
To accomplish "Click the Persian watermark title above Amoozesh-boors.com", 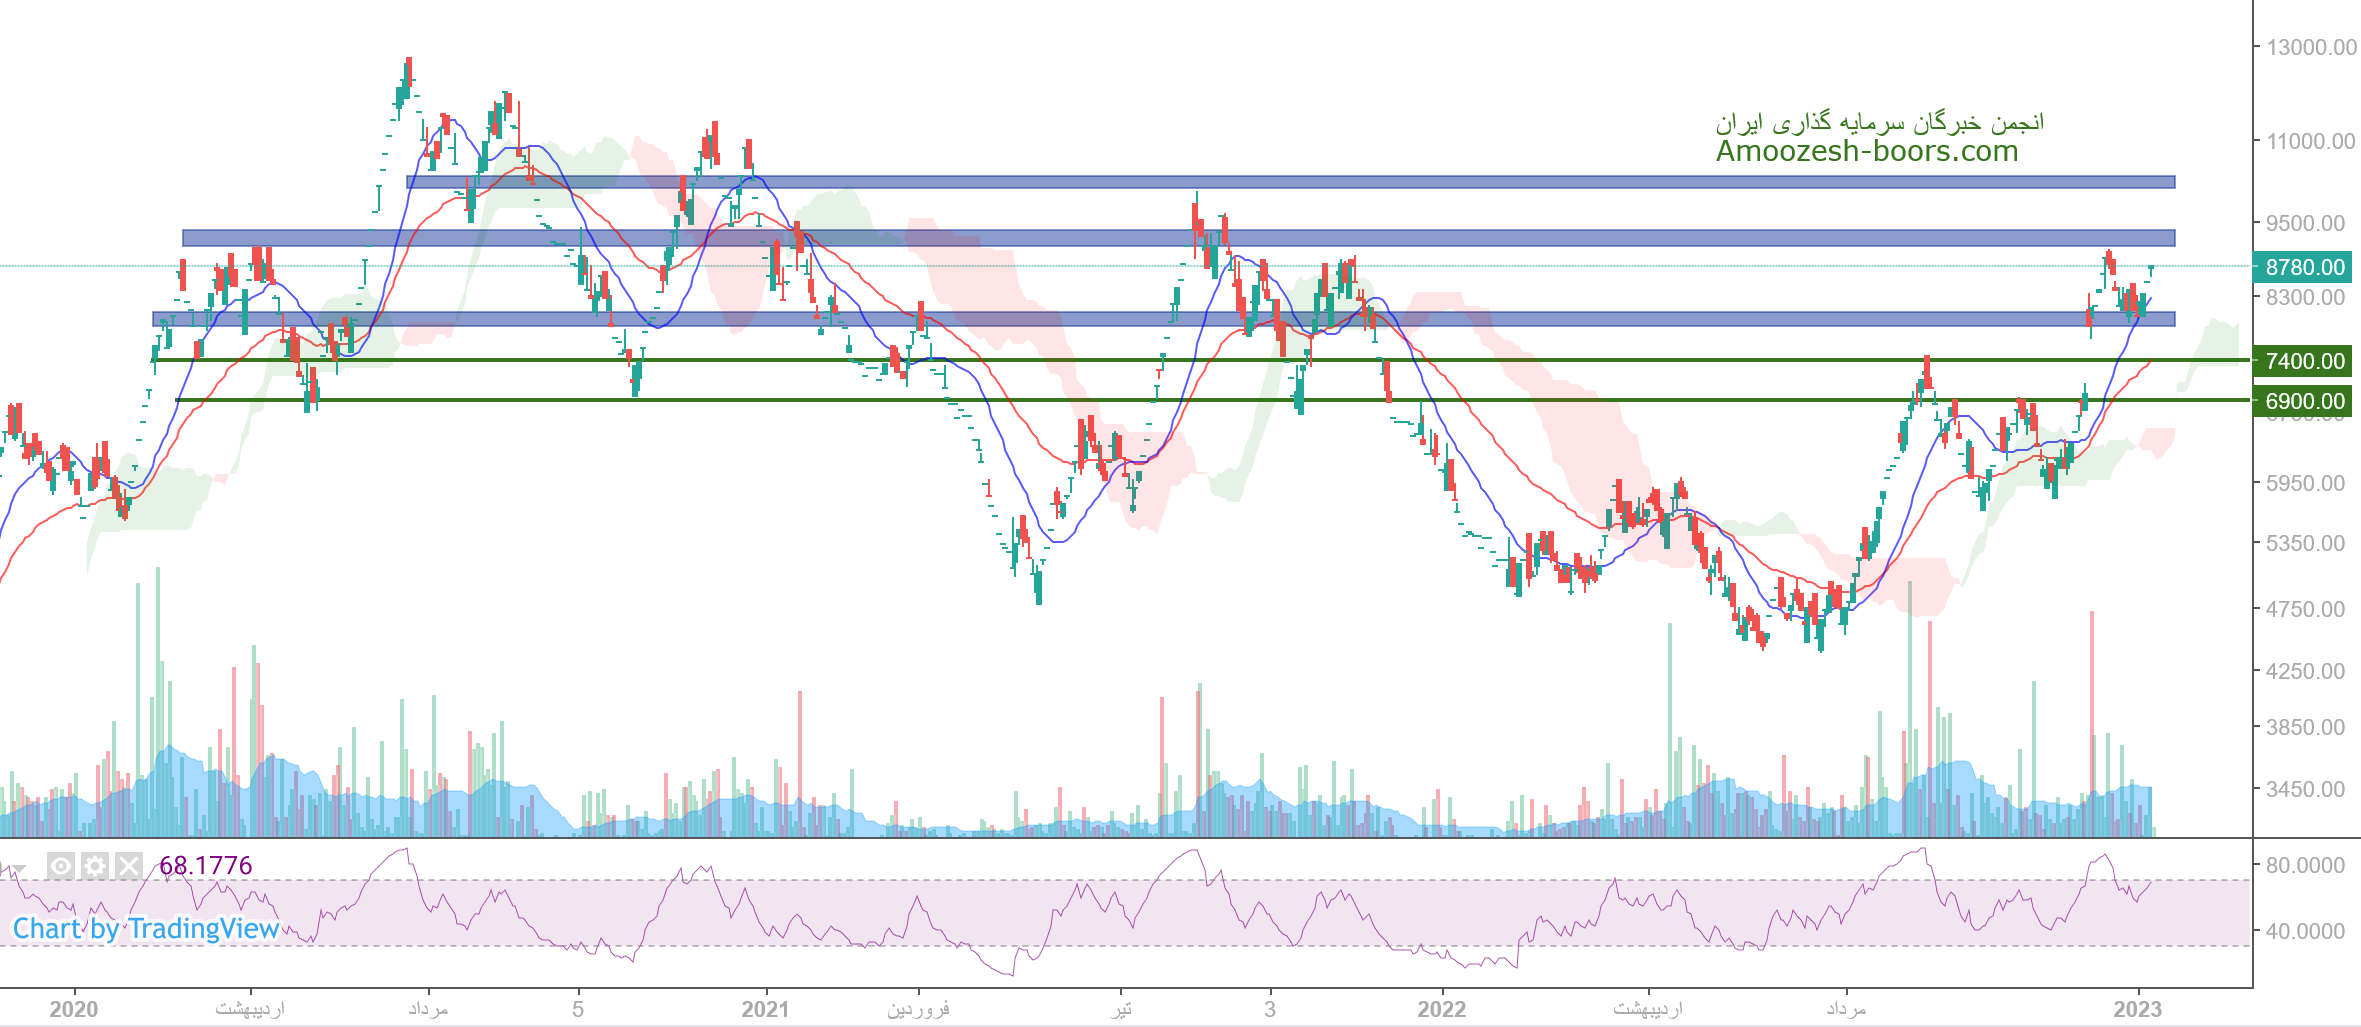I will tap(1880, 123).
